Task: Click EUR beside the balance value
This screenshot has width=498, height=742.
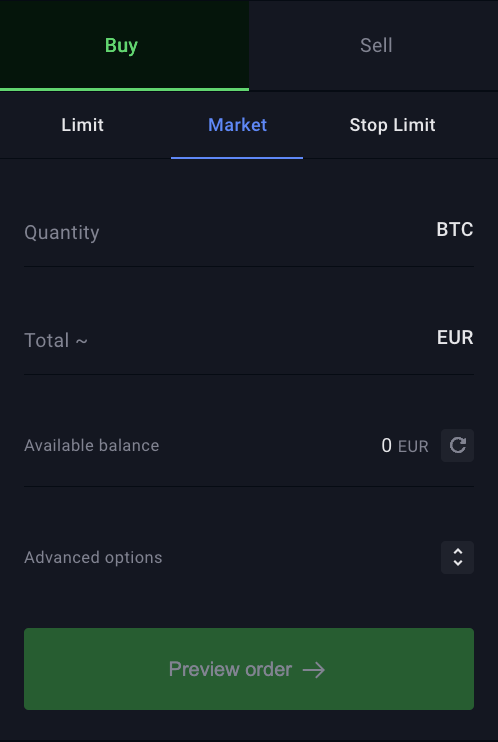Action: pyautogui.click(x=413, y=446)
